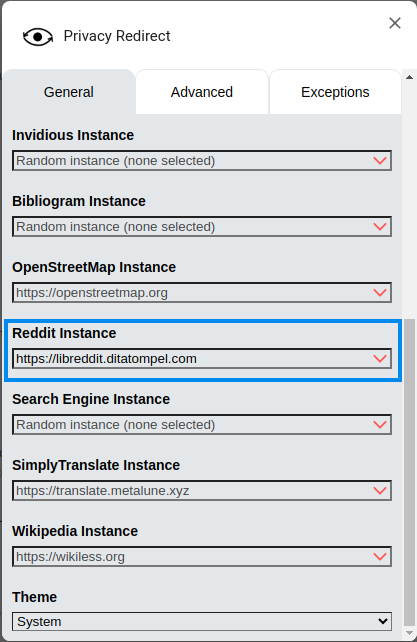Select the General tab
The image size is (417, 642).
click(x=69, y=92)
